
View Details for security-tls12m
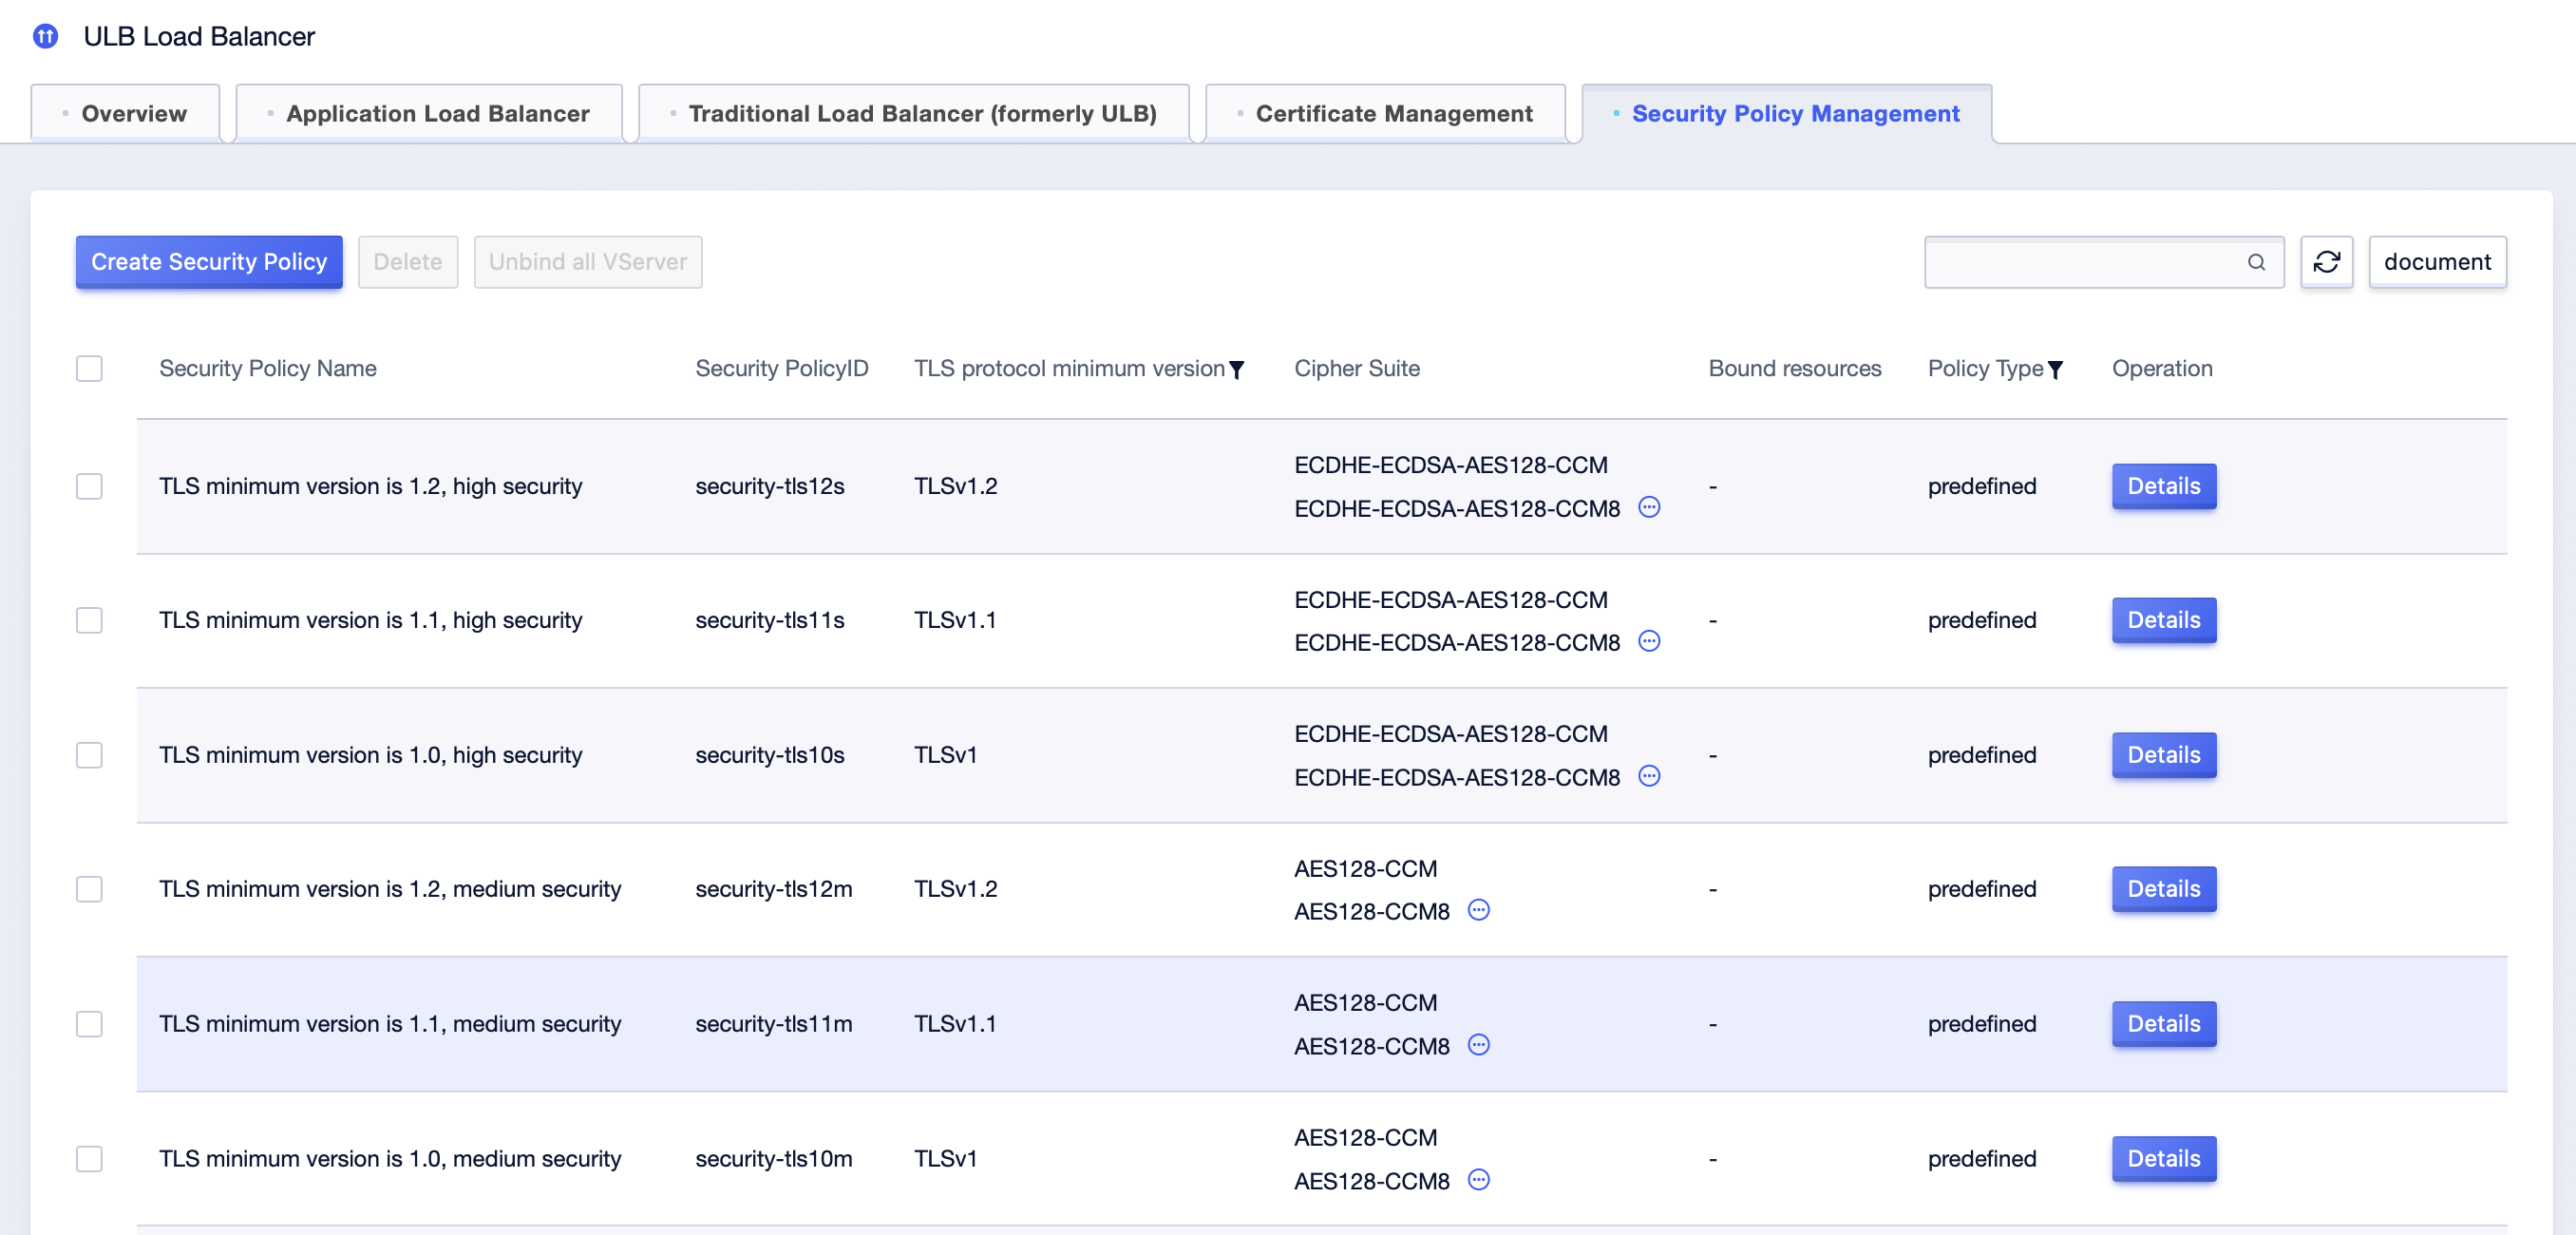pyautogui.click(x=2164, y=889)
